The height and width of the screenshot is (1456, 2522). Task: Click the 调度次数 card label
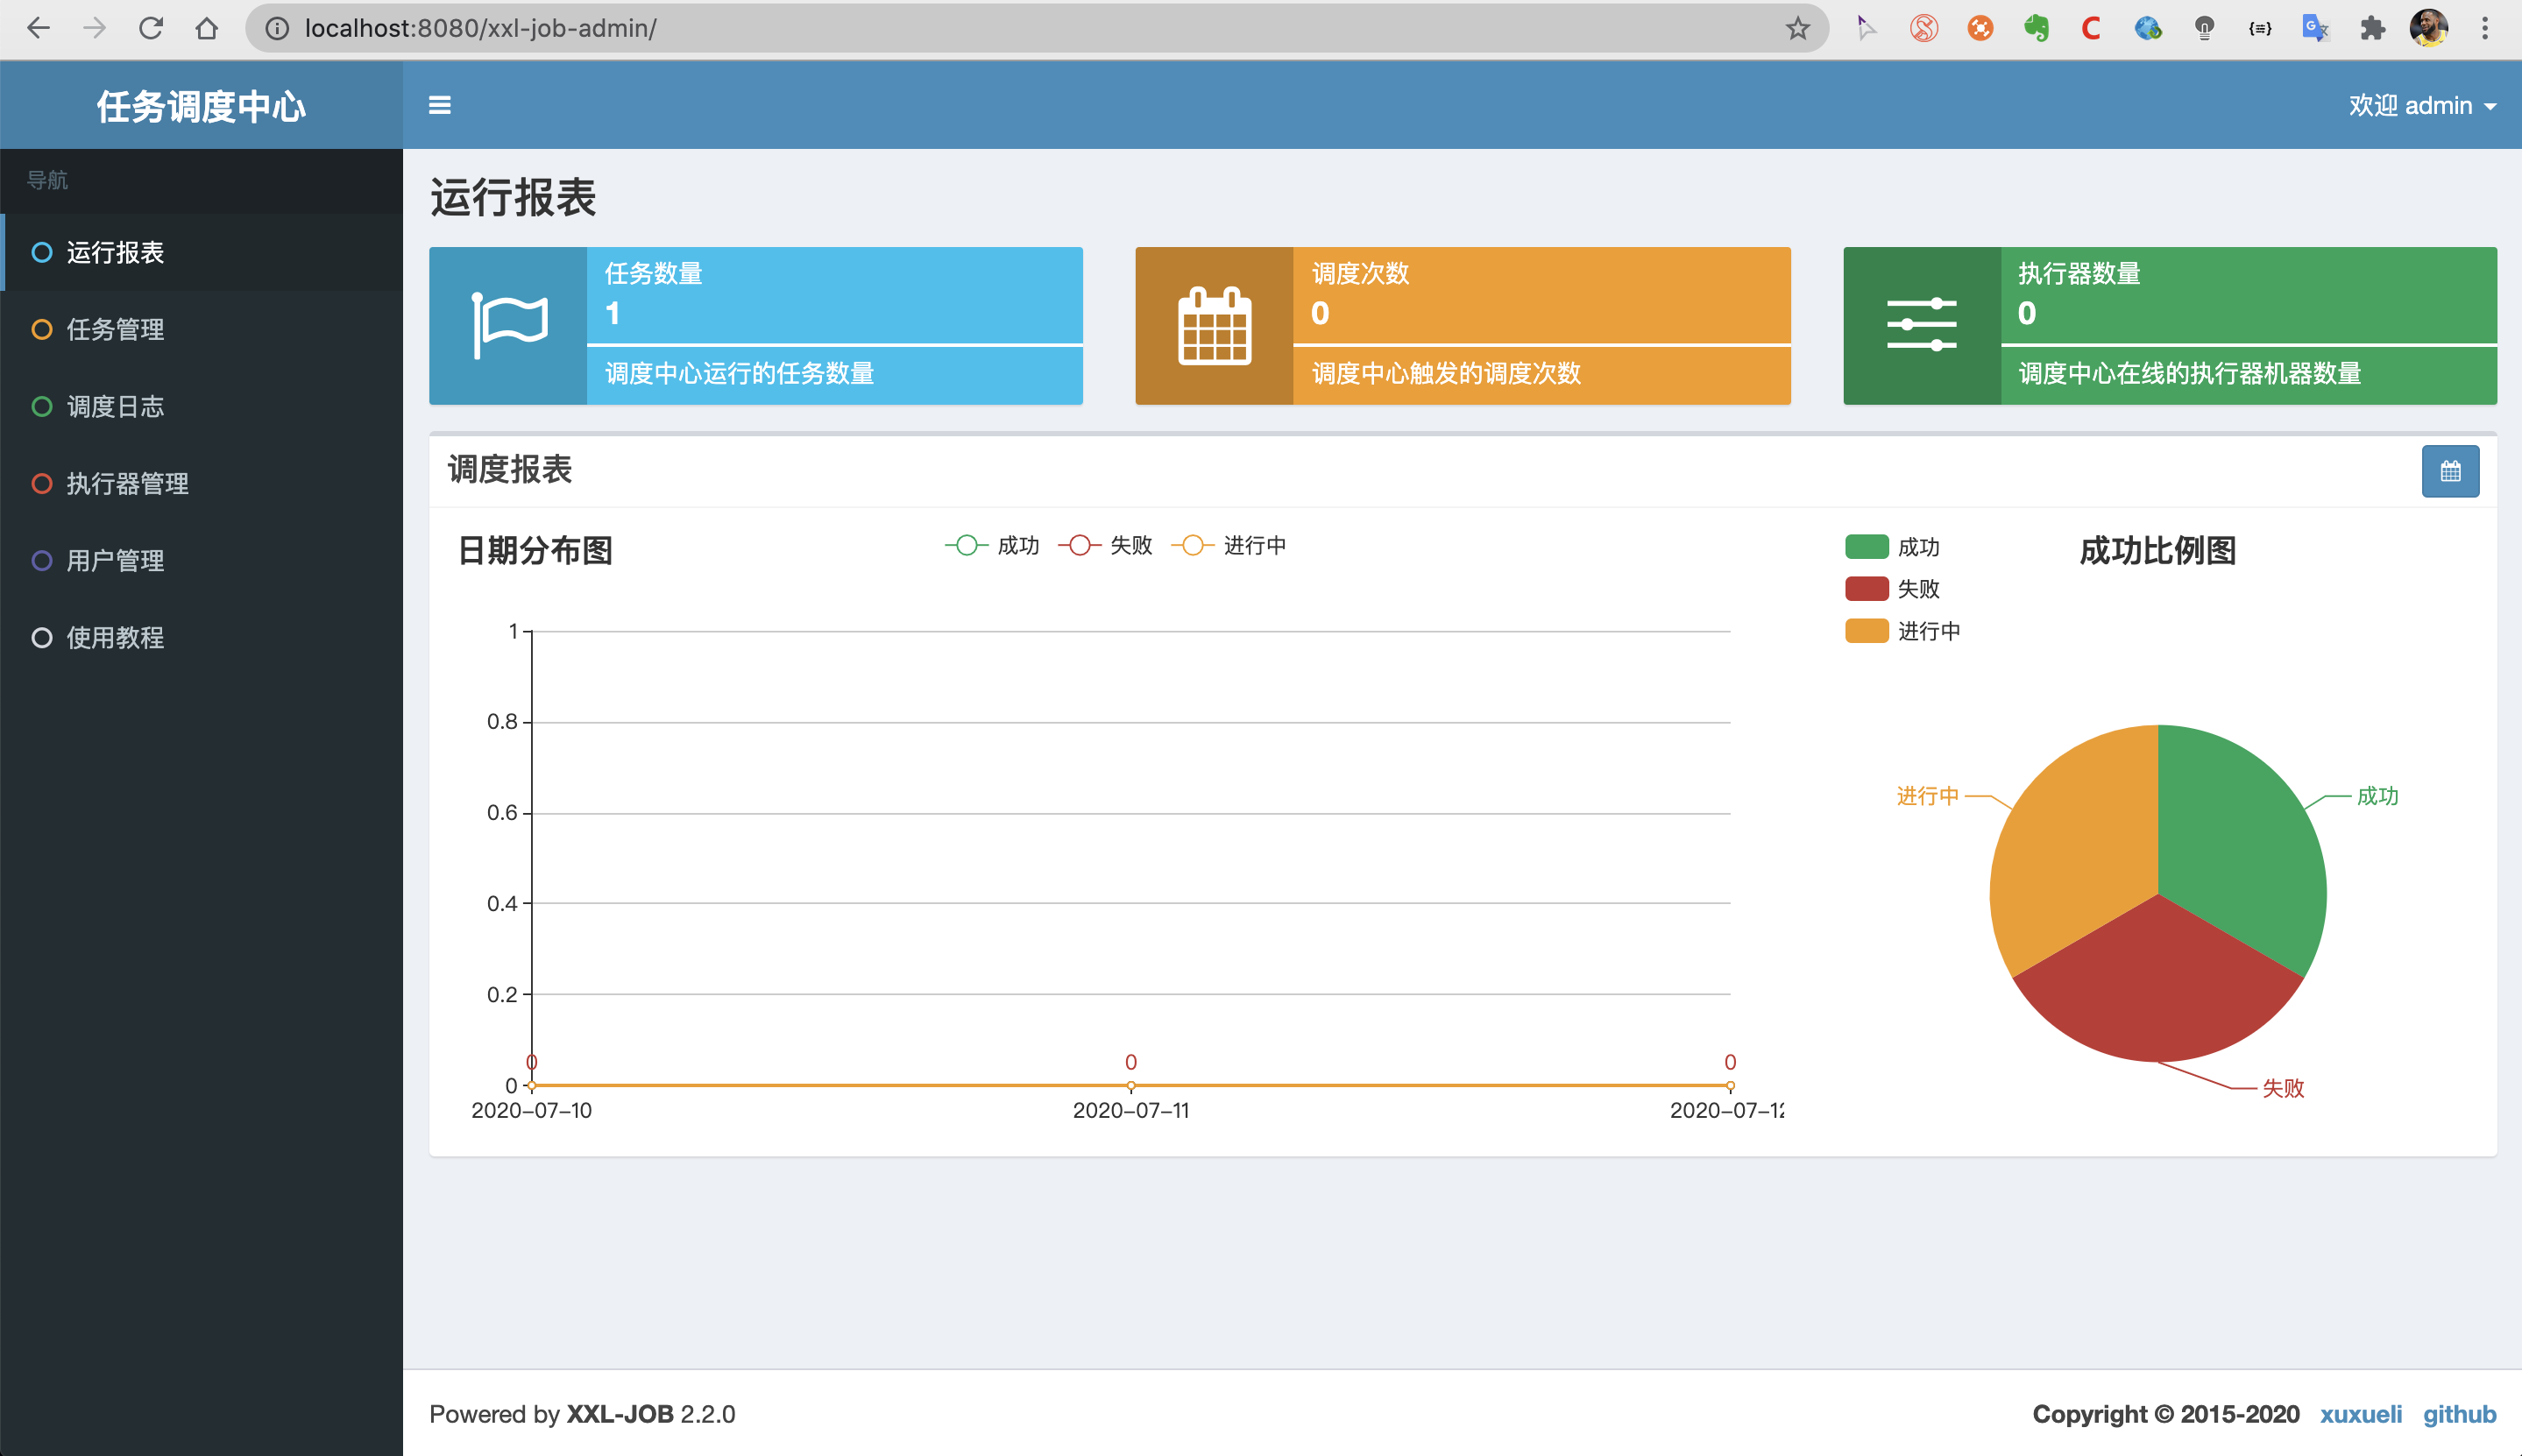pyautogui.click(x=1360, y=273)
